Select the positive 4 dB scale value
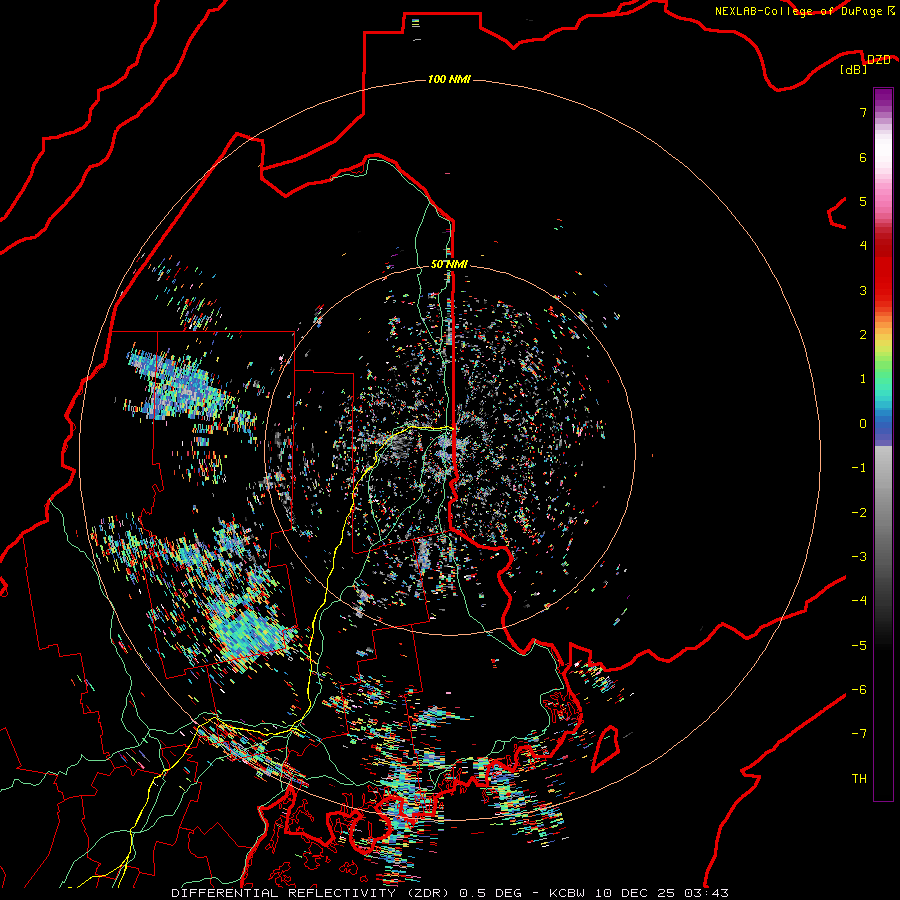 (863, 246)
